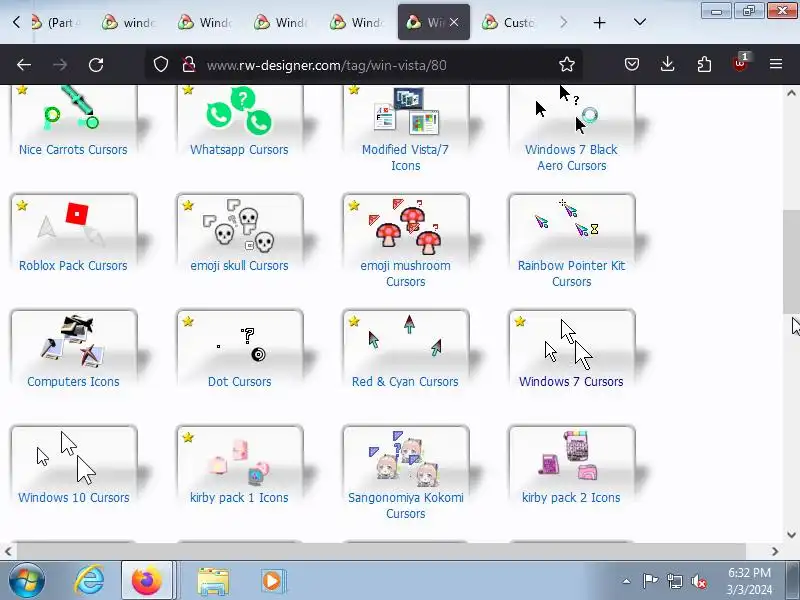Open Windows Explorer folder on taskbar
The height and width of the screenshot is (600, 800).
(x=213, y=581)
